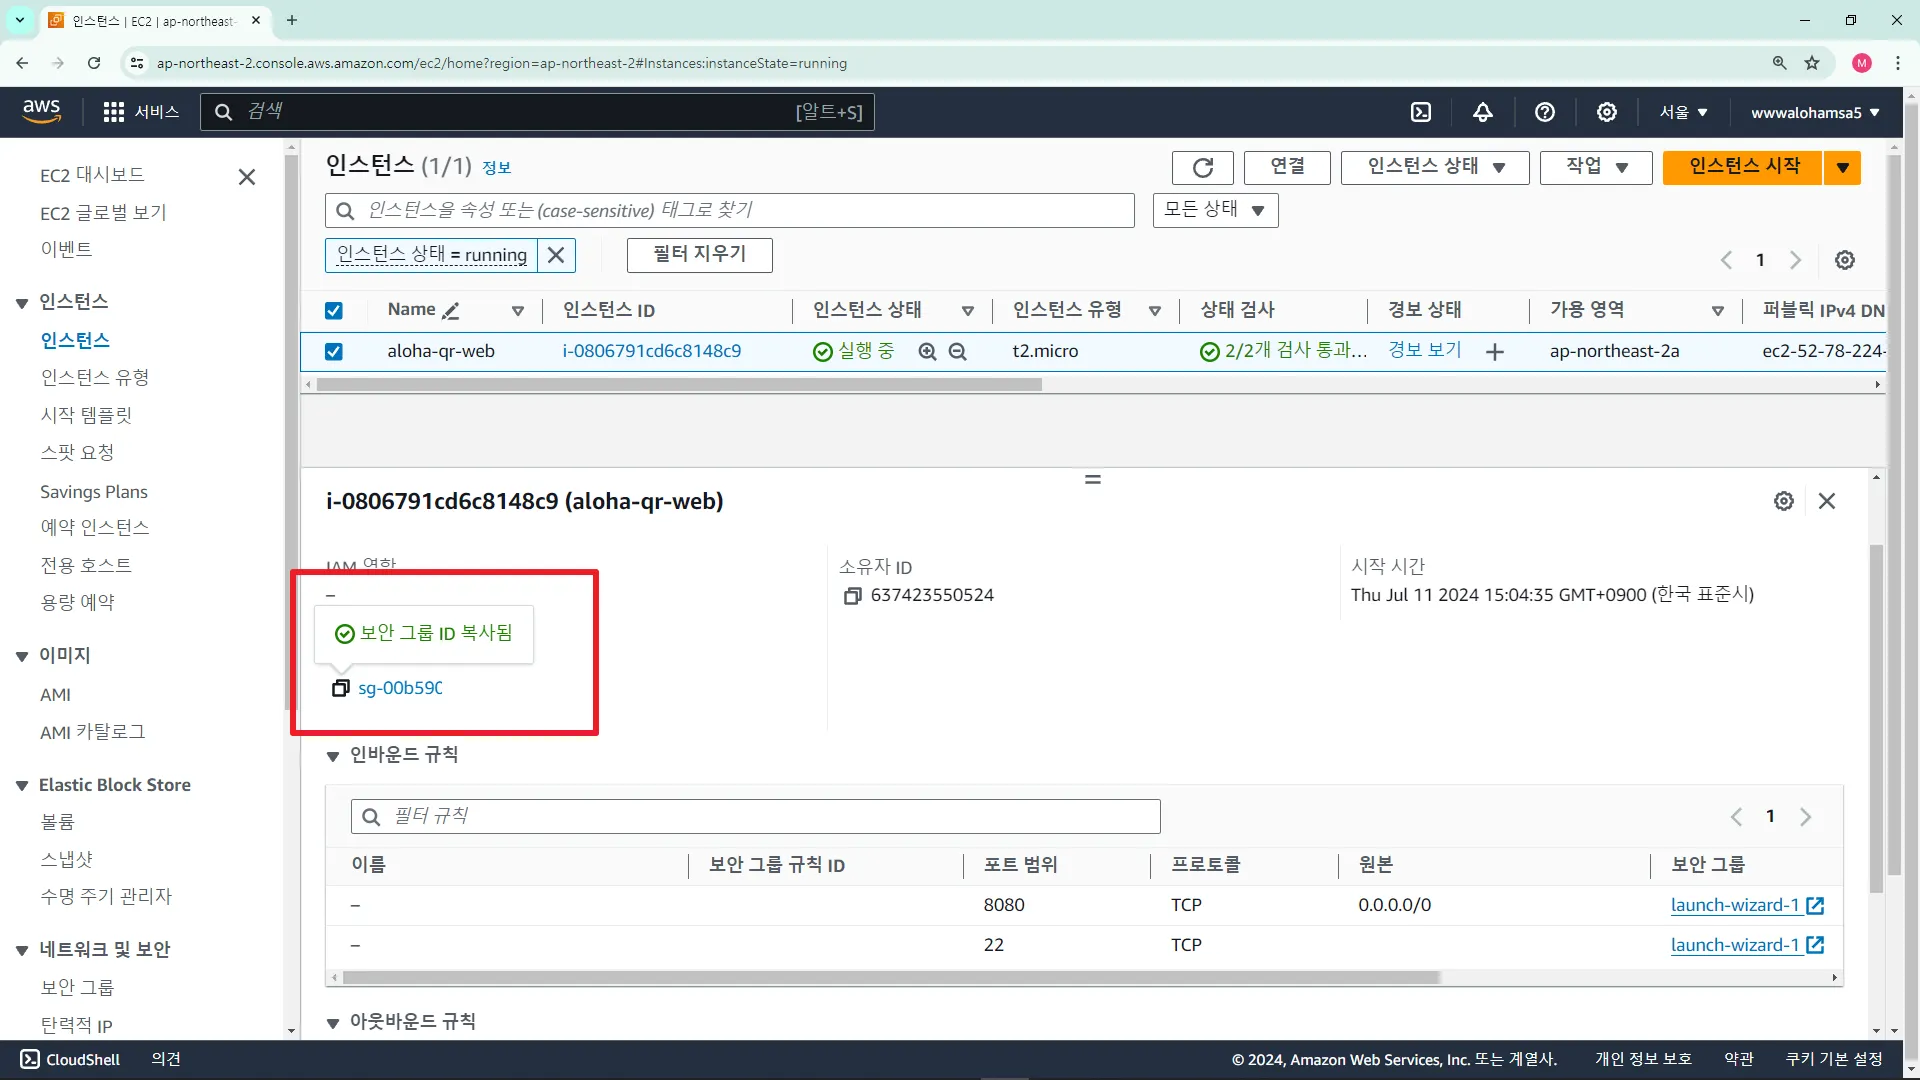The height and width of the screenshot is (1080, 1920).
Task: Toggle the select-all instances checkbox
Action: (334, 311)
